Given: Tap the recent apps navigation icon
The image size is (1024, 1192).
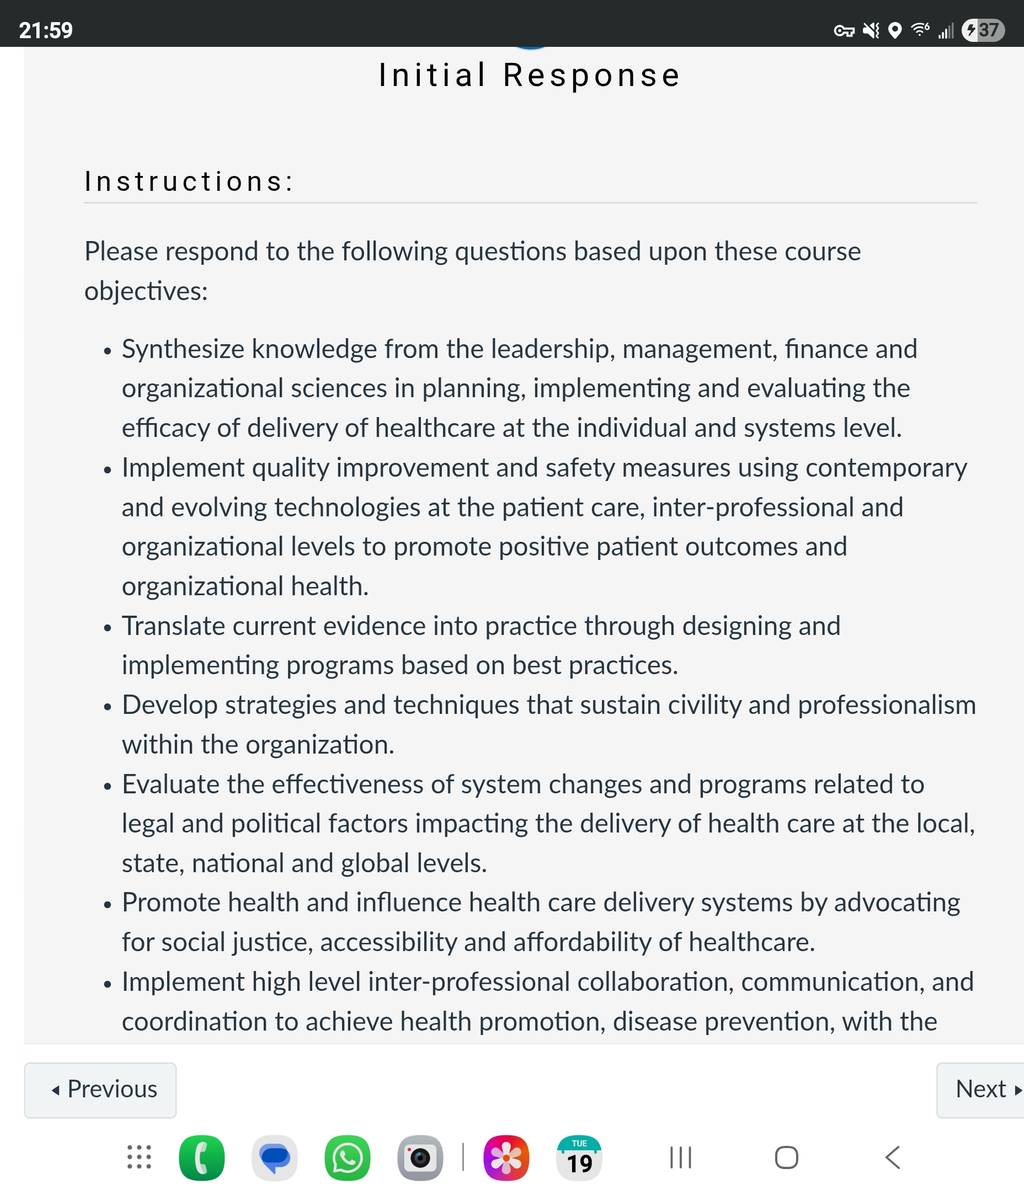Looking at the screenshot, I should (680, 1158).
